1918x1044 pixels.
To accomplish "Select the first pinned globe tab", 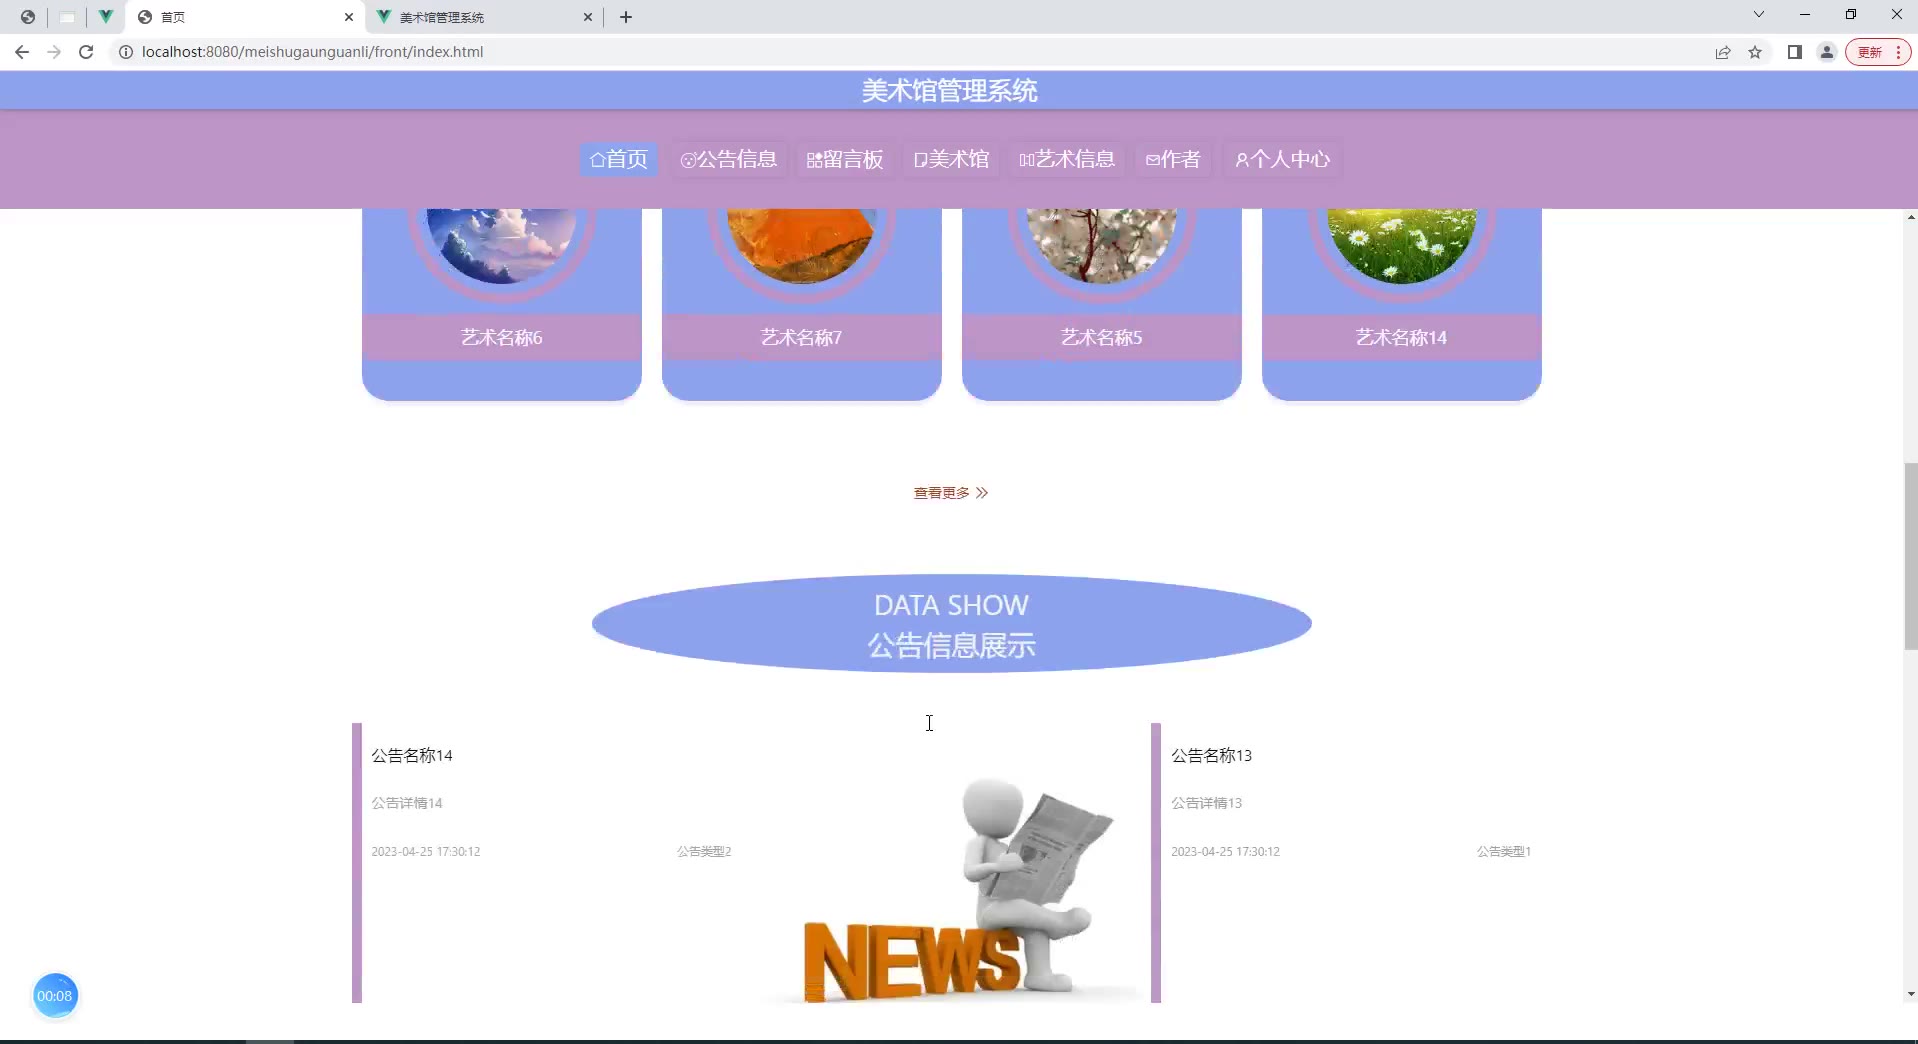I will coord(28,17).
